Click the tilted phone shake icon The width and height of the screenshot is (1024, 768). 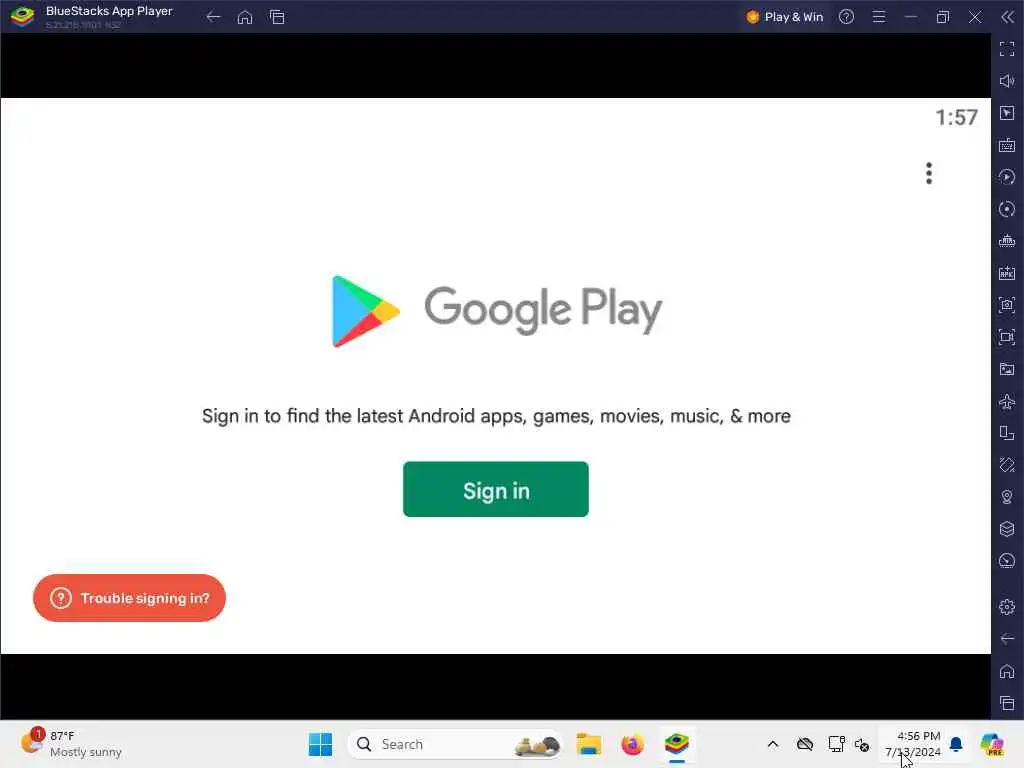[1007, 465]
